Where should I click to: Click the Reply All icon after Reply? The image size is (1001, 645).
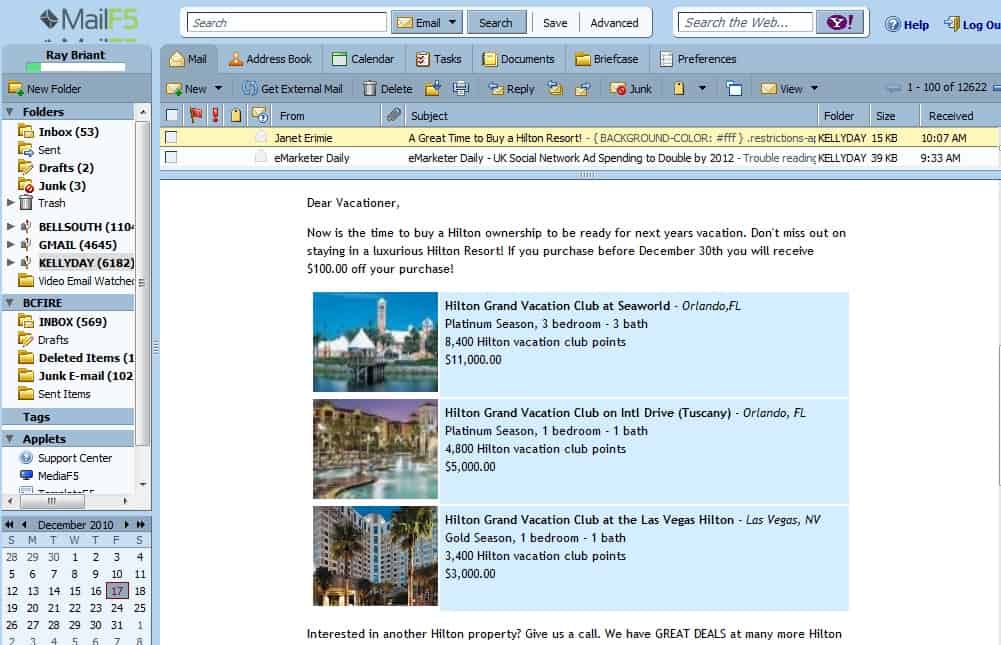click(555, 89)
